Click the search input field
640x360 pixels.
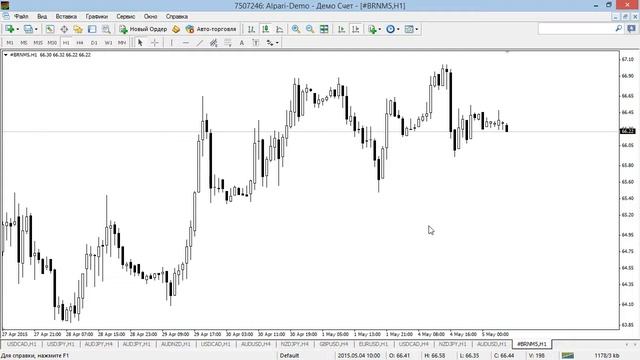coord(576,29)
